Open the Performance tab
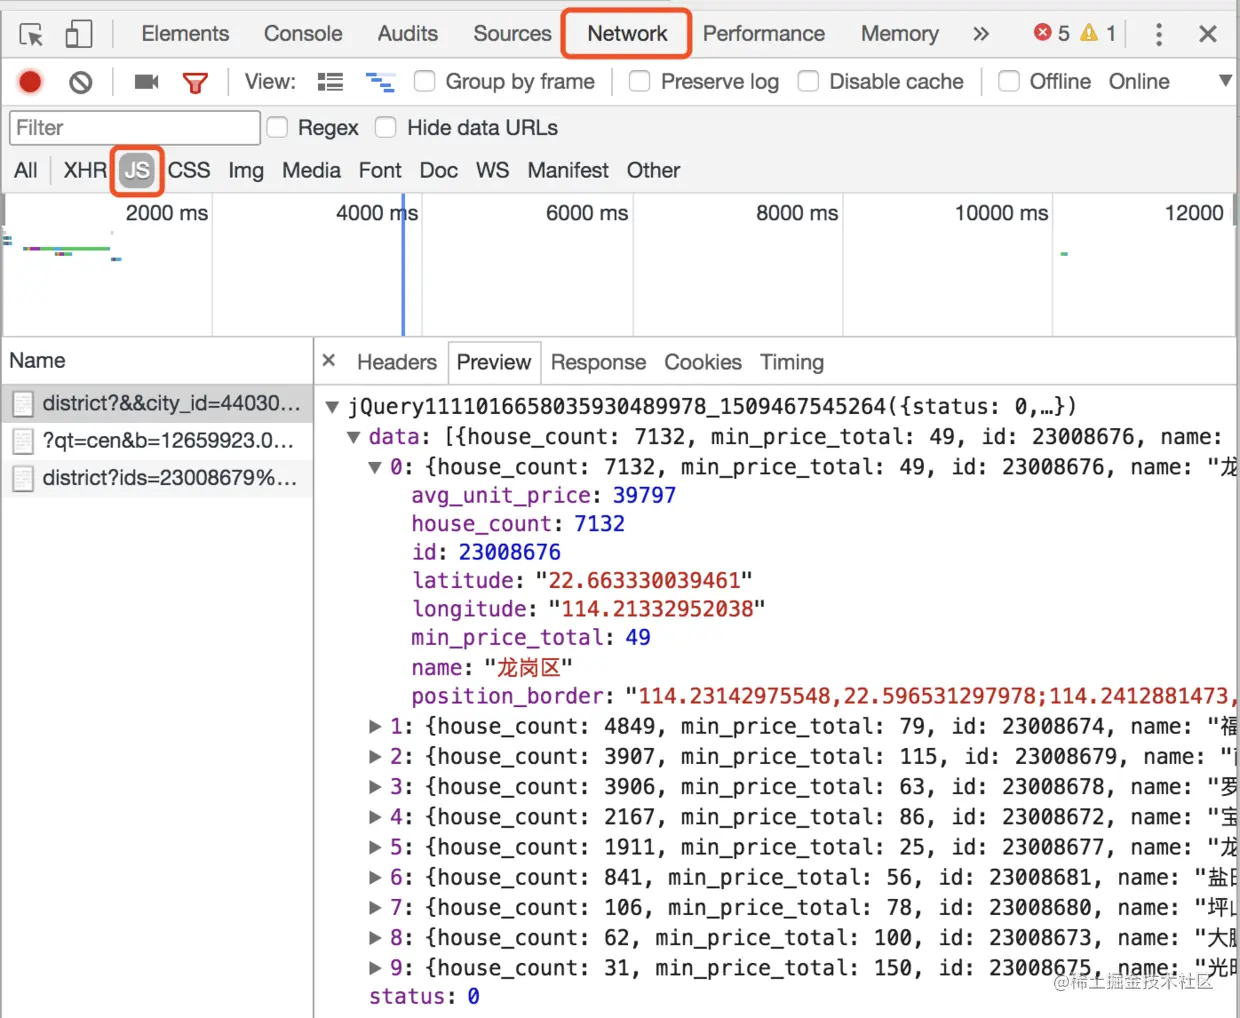Viewport: 1240px width, 1018px height. (764, 34)
